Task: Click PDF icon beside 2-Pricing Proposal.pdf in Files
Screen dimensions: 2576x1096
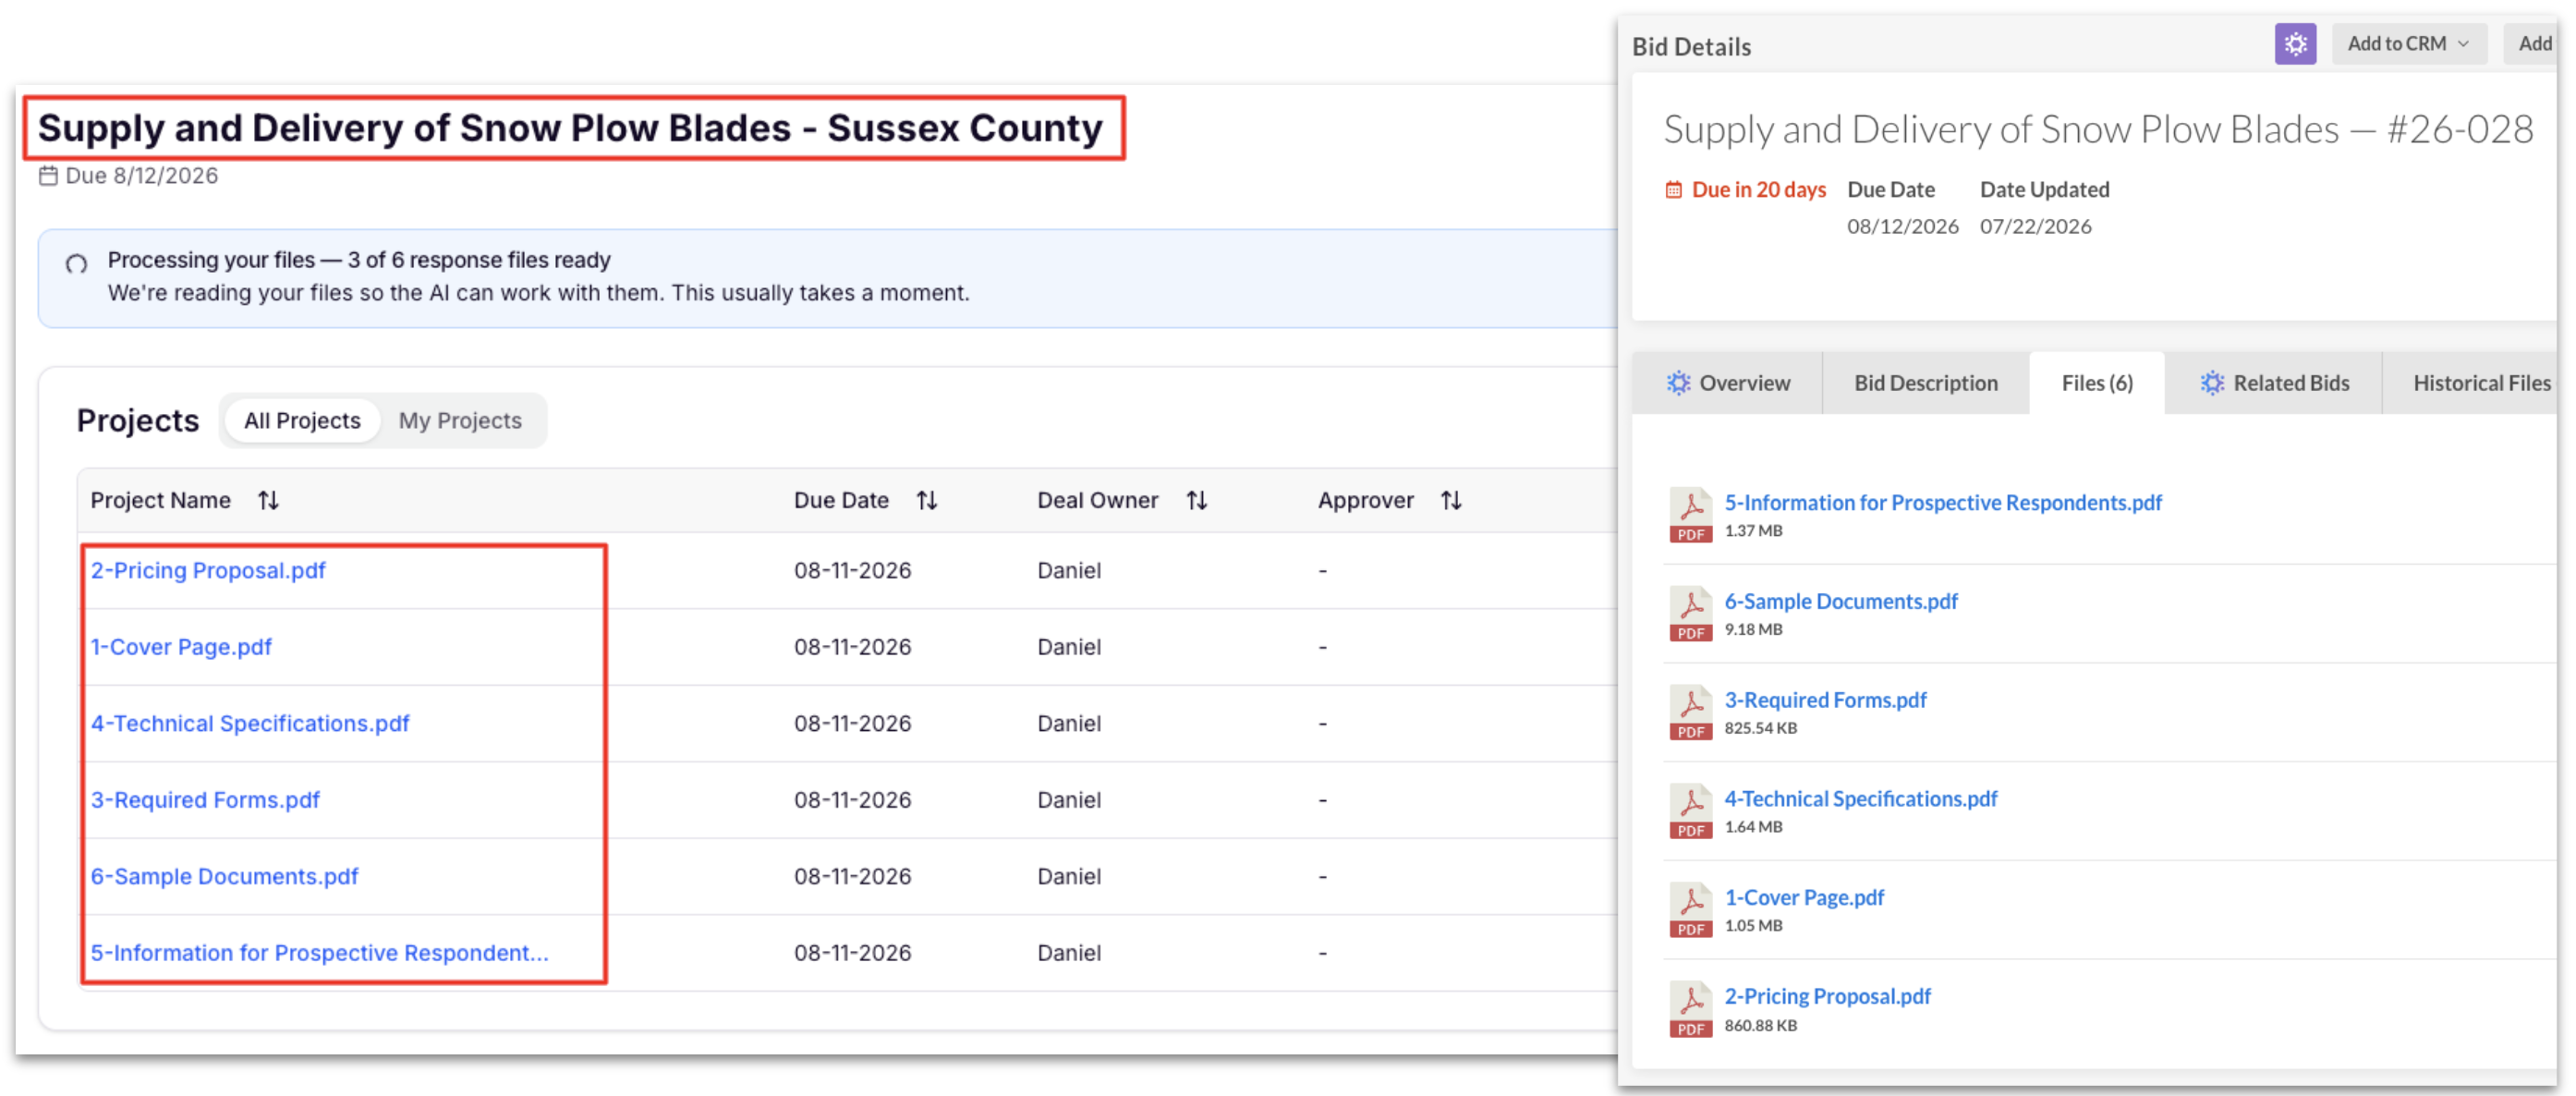Action: point(1690,1009)
